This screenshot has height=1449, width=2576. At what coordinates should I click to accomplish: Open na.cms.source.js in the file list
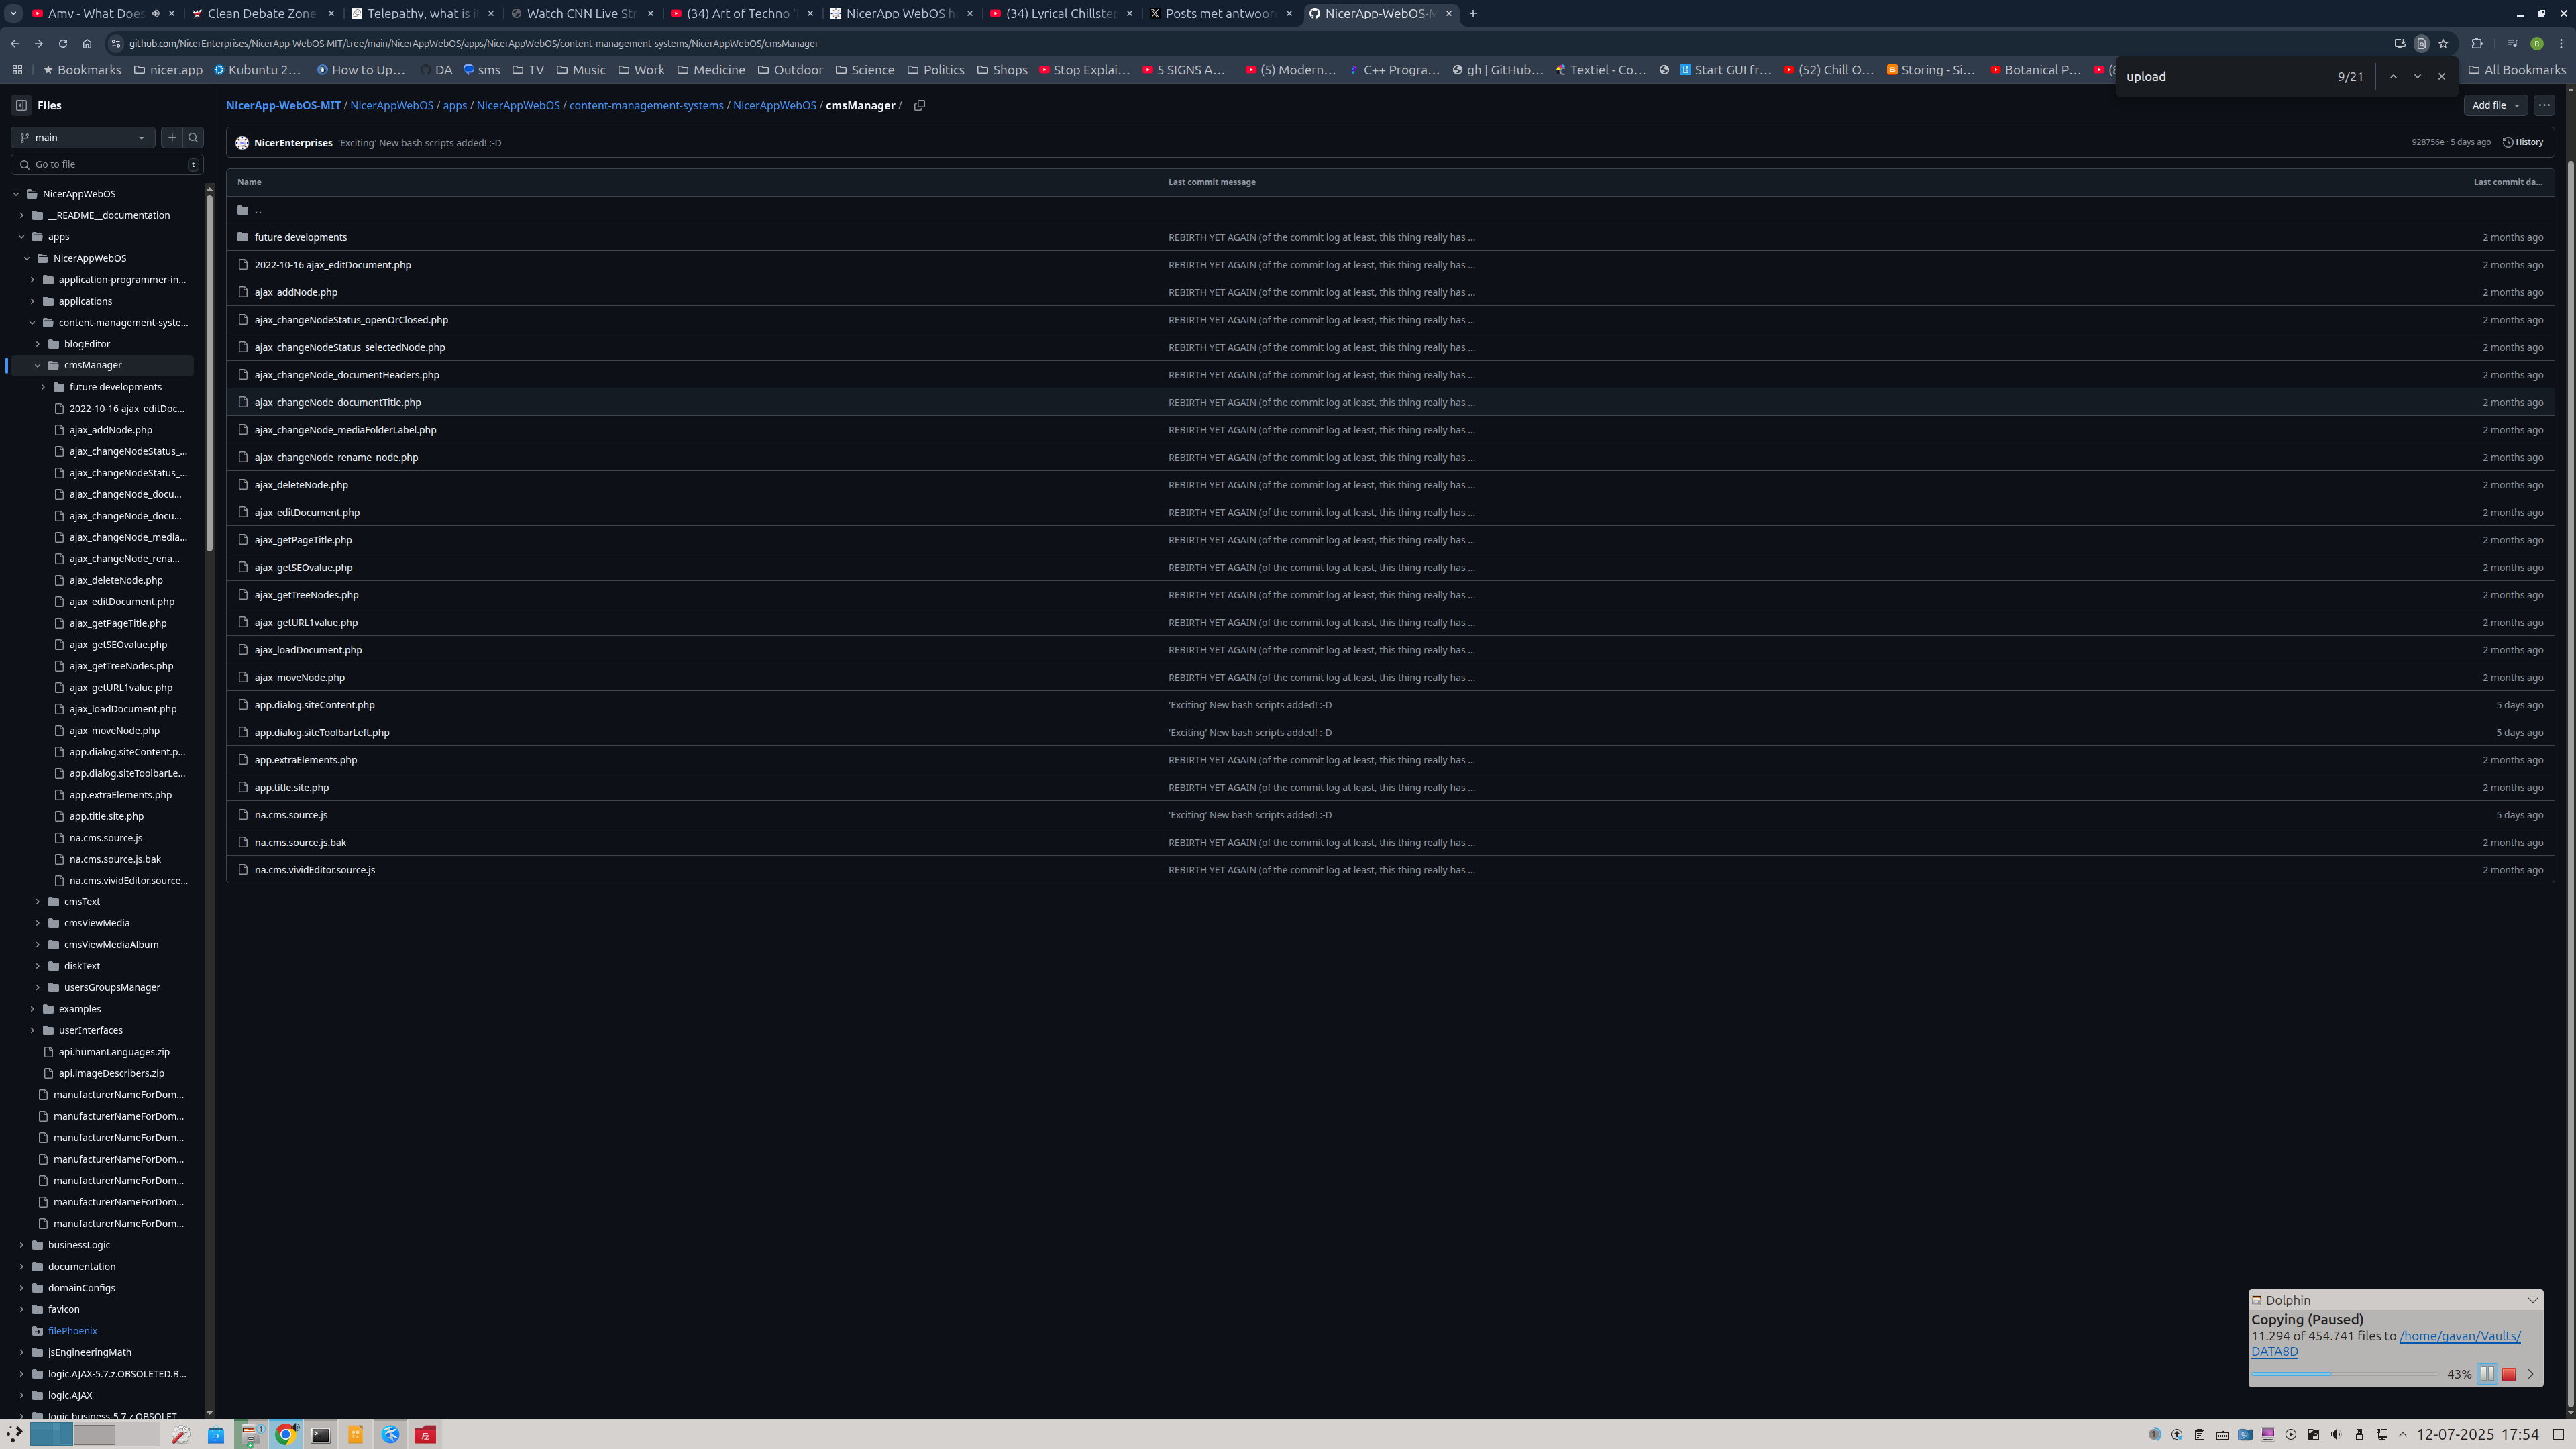291,815
